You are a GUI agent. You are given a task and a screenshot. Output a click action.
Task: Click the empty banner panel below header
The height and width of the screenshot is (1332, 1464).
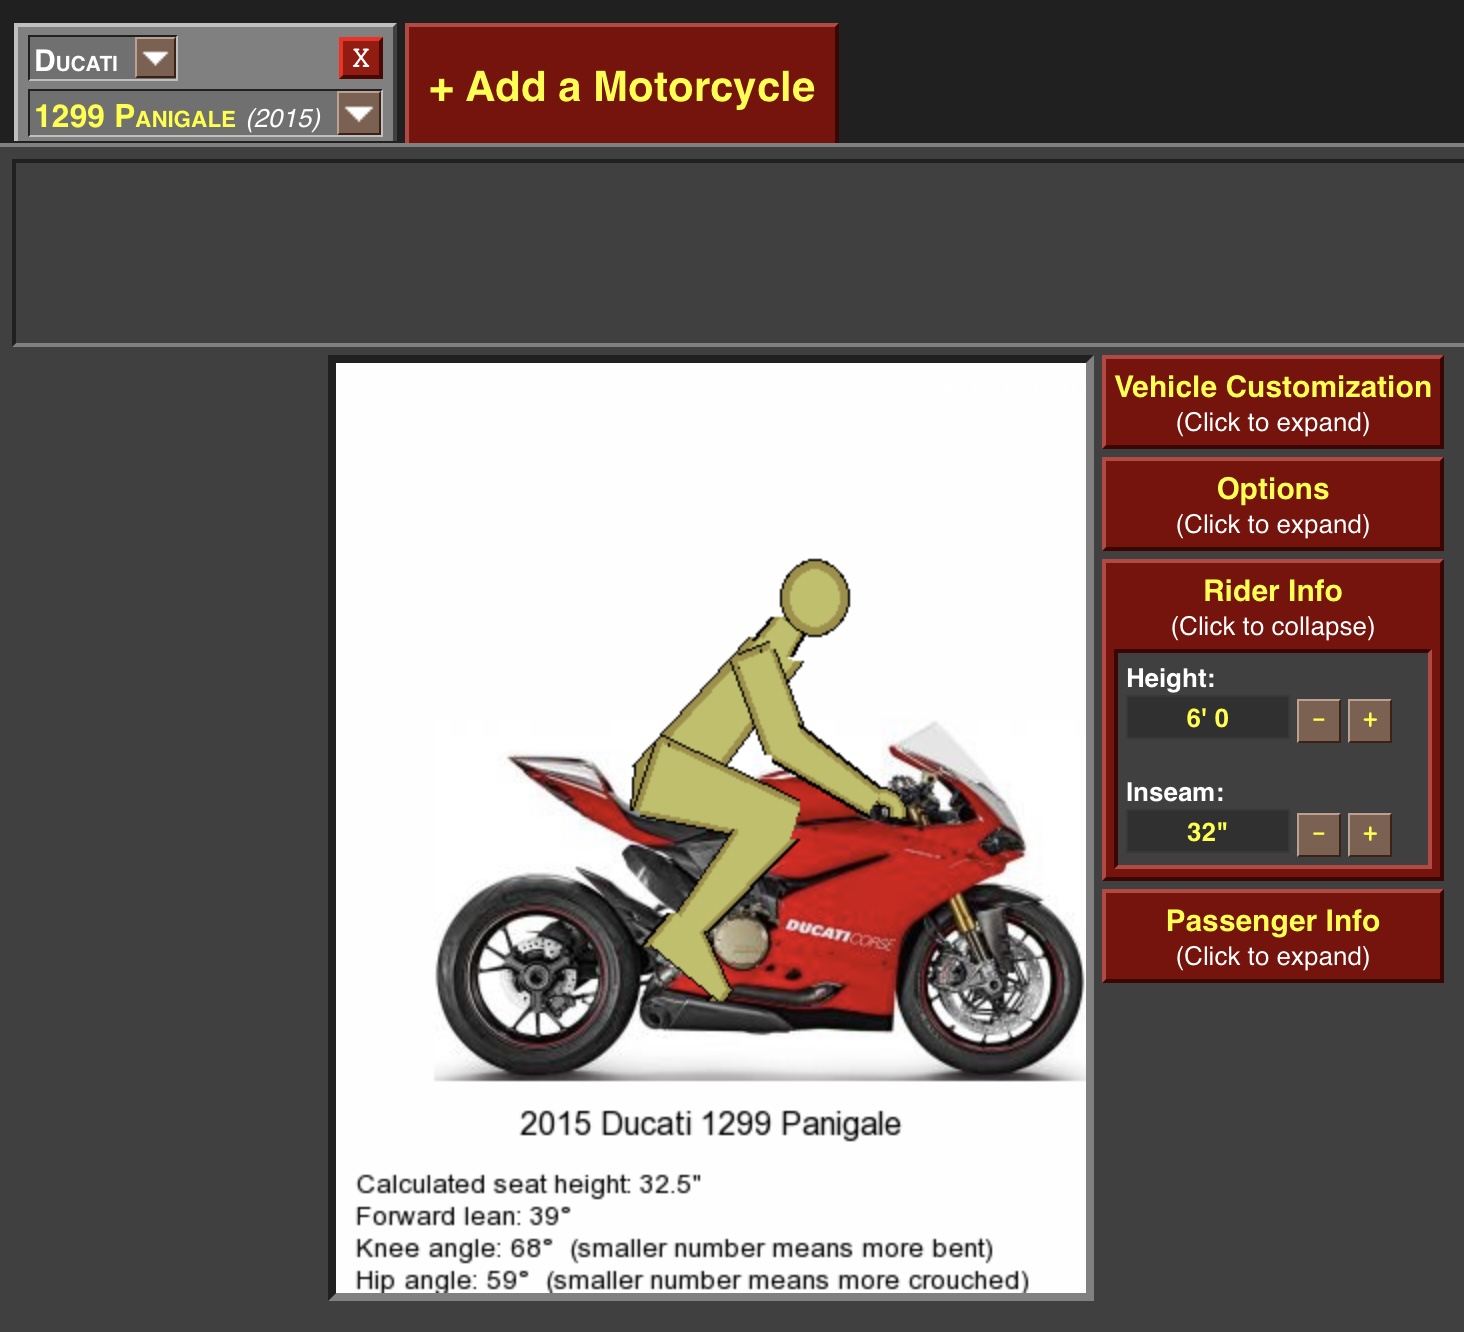click(x=738, y=253)
